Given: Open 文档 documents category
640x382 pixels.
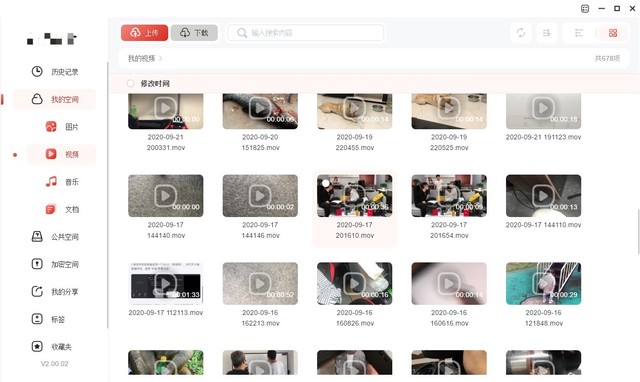Looking at the screenshot, I should coord(61,209).
